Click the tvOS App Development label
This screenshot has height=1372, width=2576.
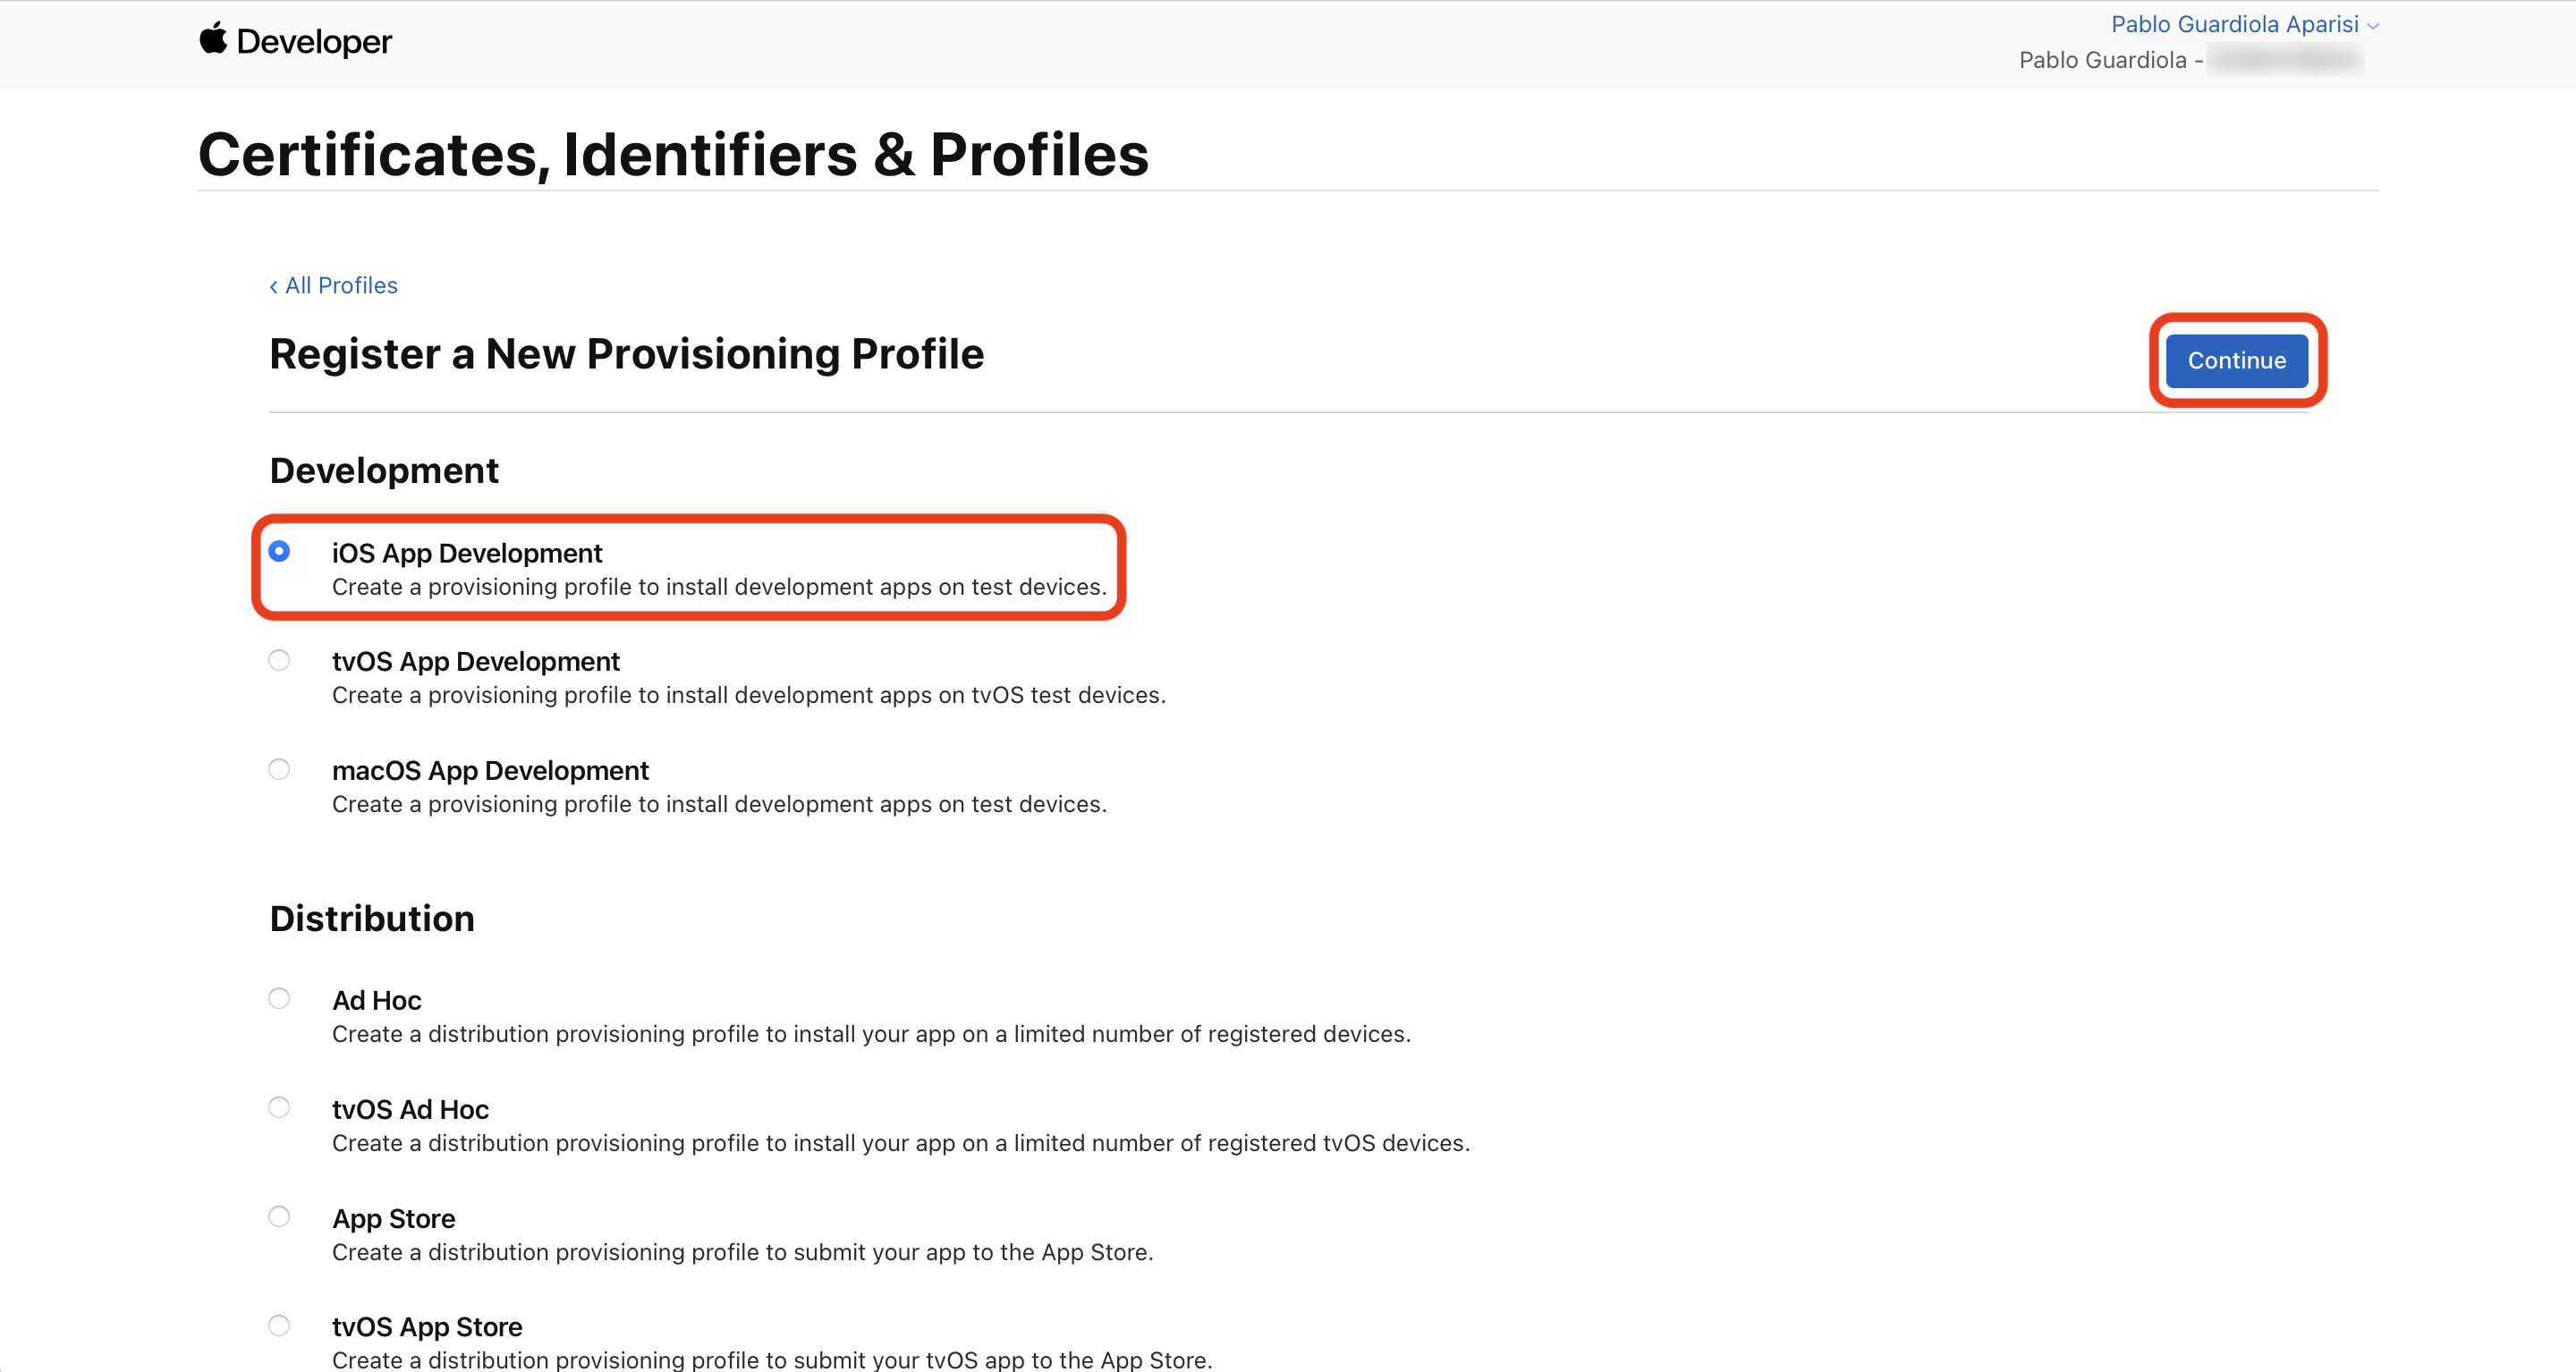476,662
